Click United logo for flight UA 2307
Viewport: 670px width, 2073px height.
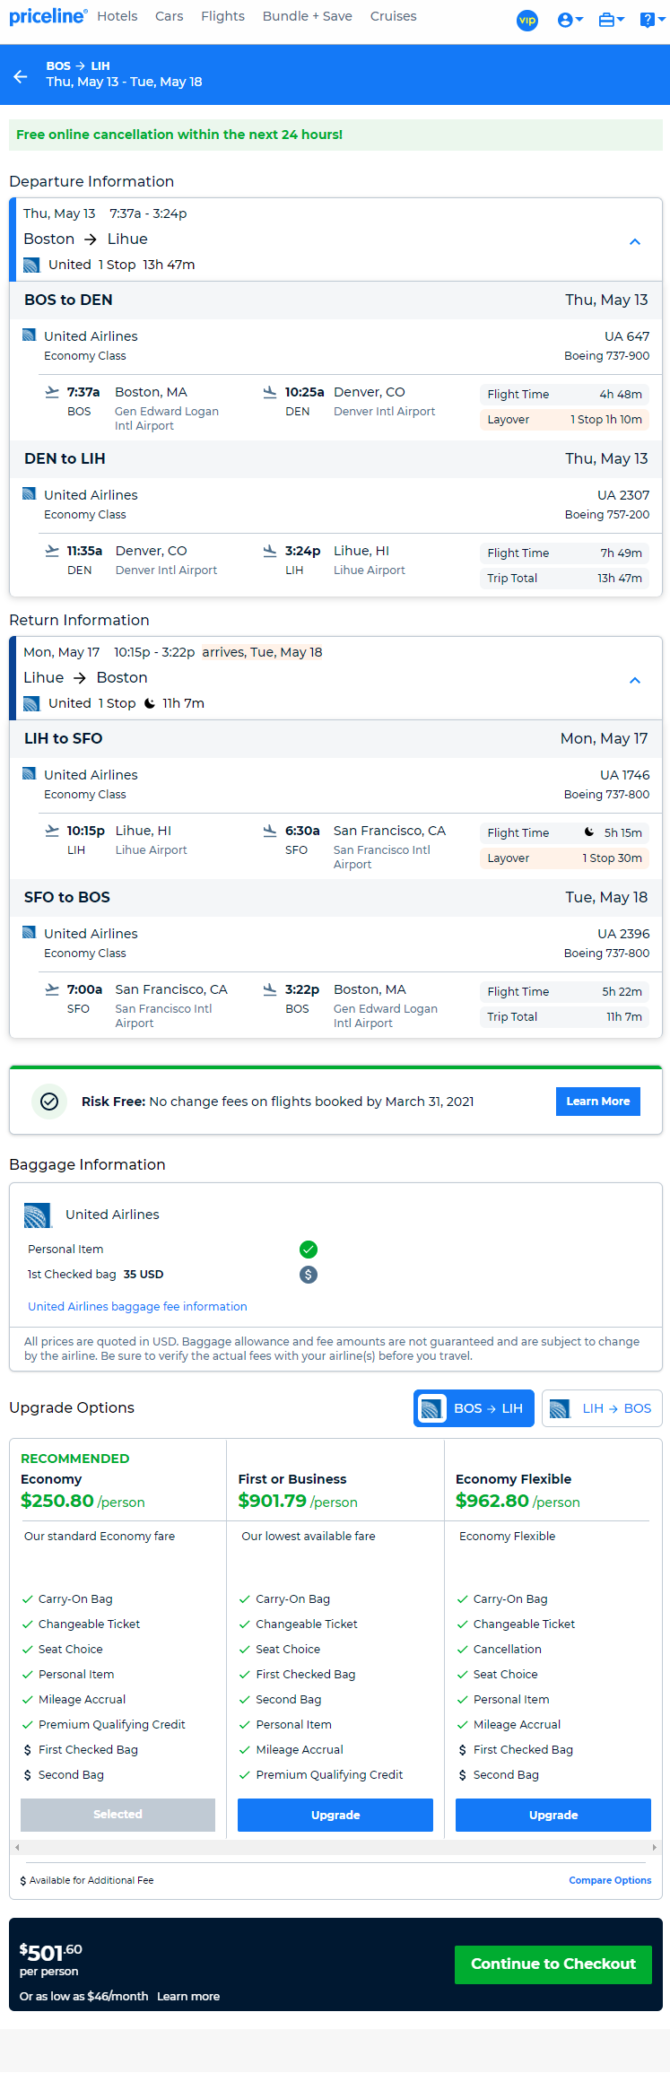[29, 494]
